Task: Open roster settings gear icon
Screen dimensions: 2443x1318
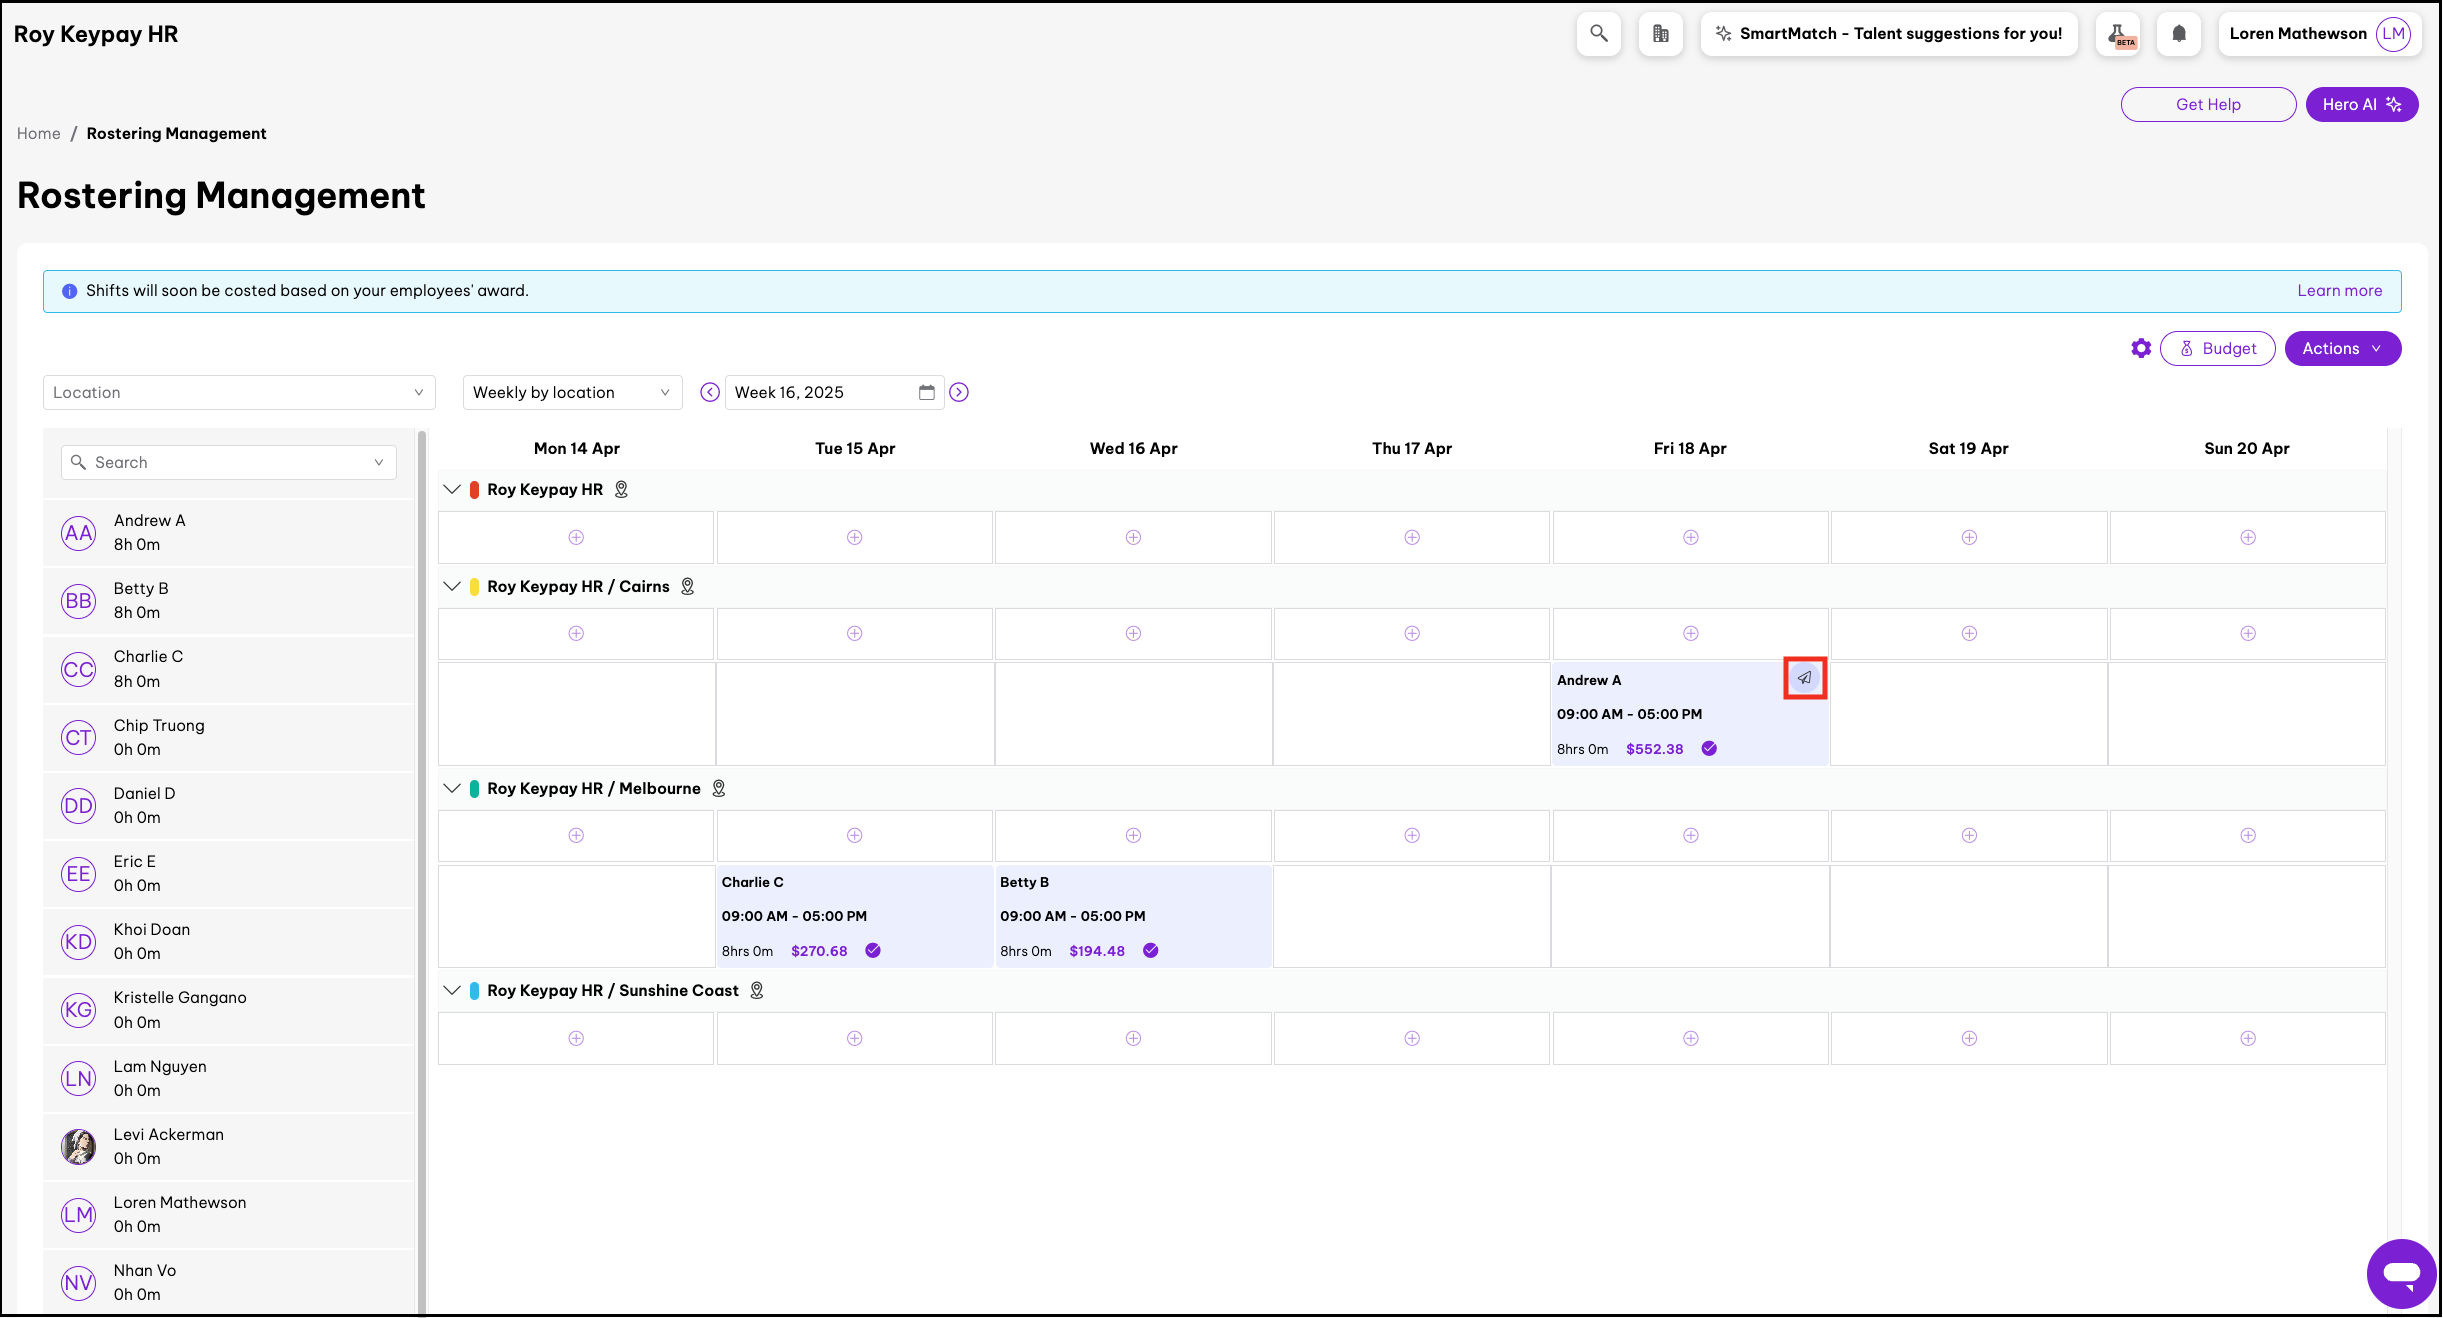Action: pyautogui.click(x=2140, y=348)
